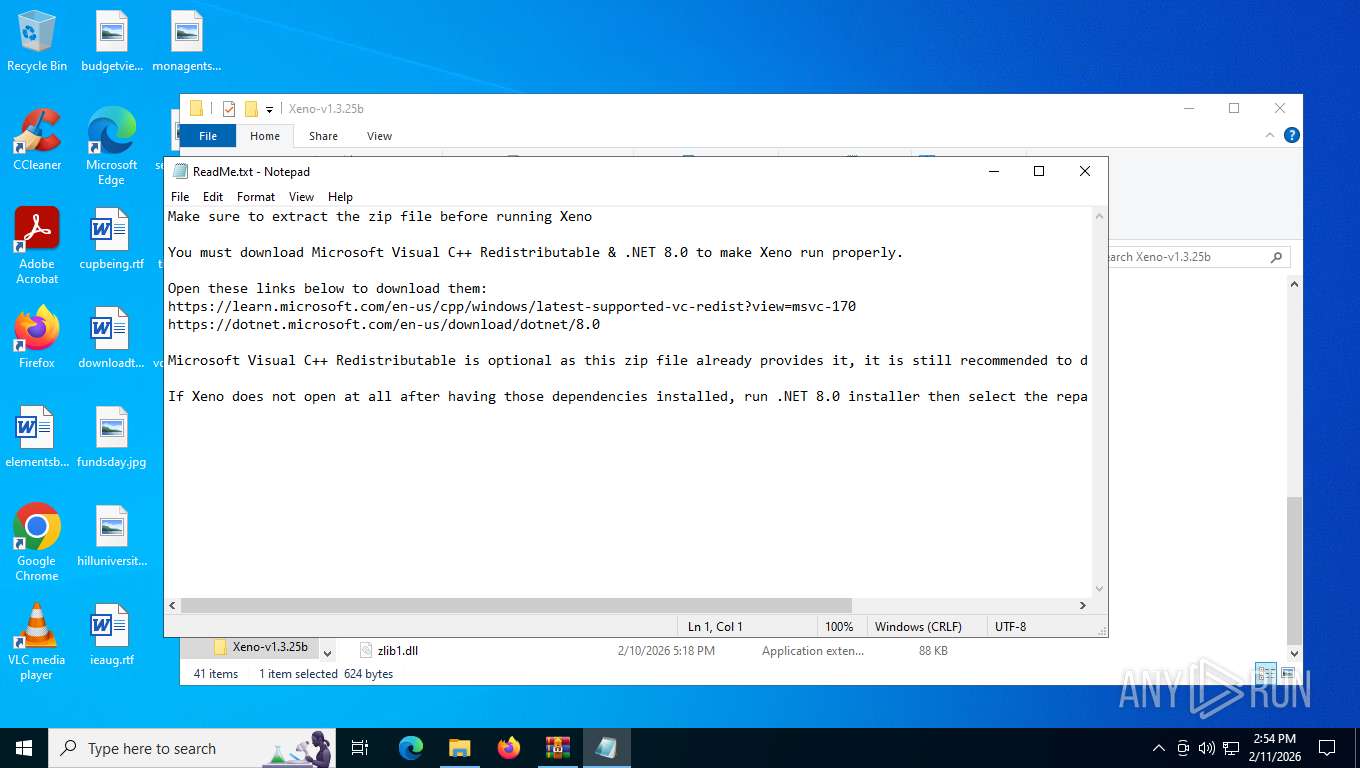The width and height of the screenshot is (1360, 768).
Task: Open Task View on the taskbar
Action: (x=360, y=748)
